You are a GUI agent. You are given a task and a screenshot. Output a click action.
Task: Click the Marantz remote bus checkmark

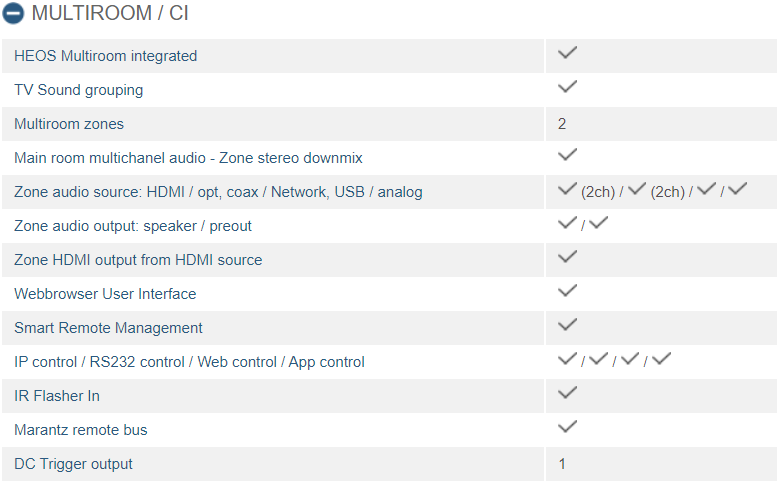[x=567, y=427]
